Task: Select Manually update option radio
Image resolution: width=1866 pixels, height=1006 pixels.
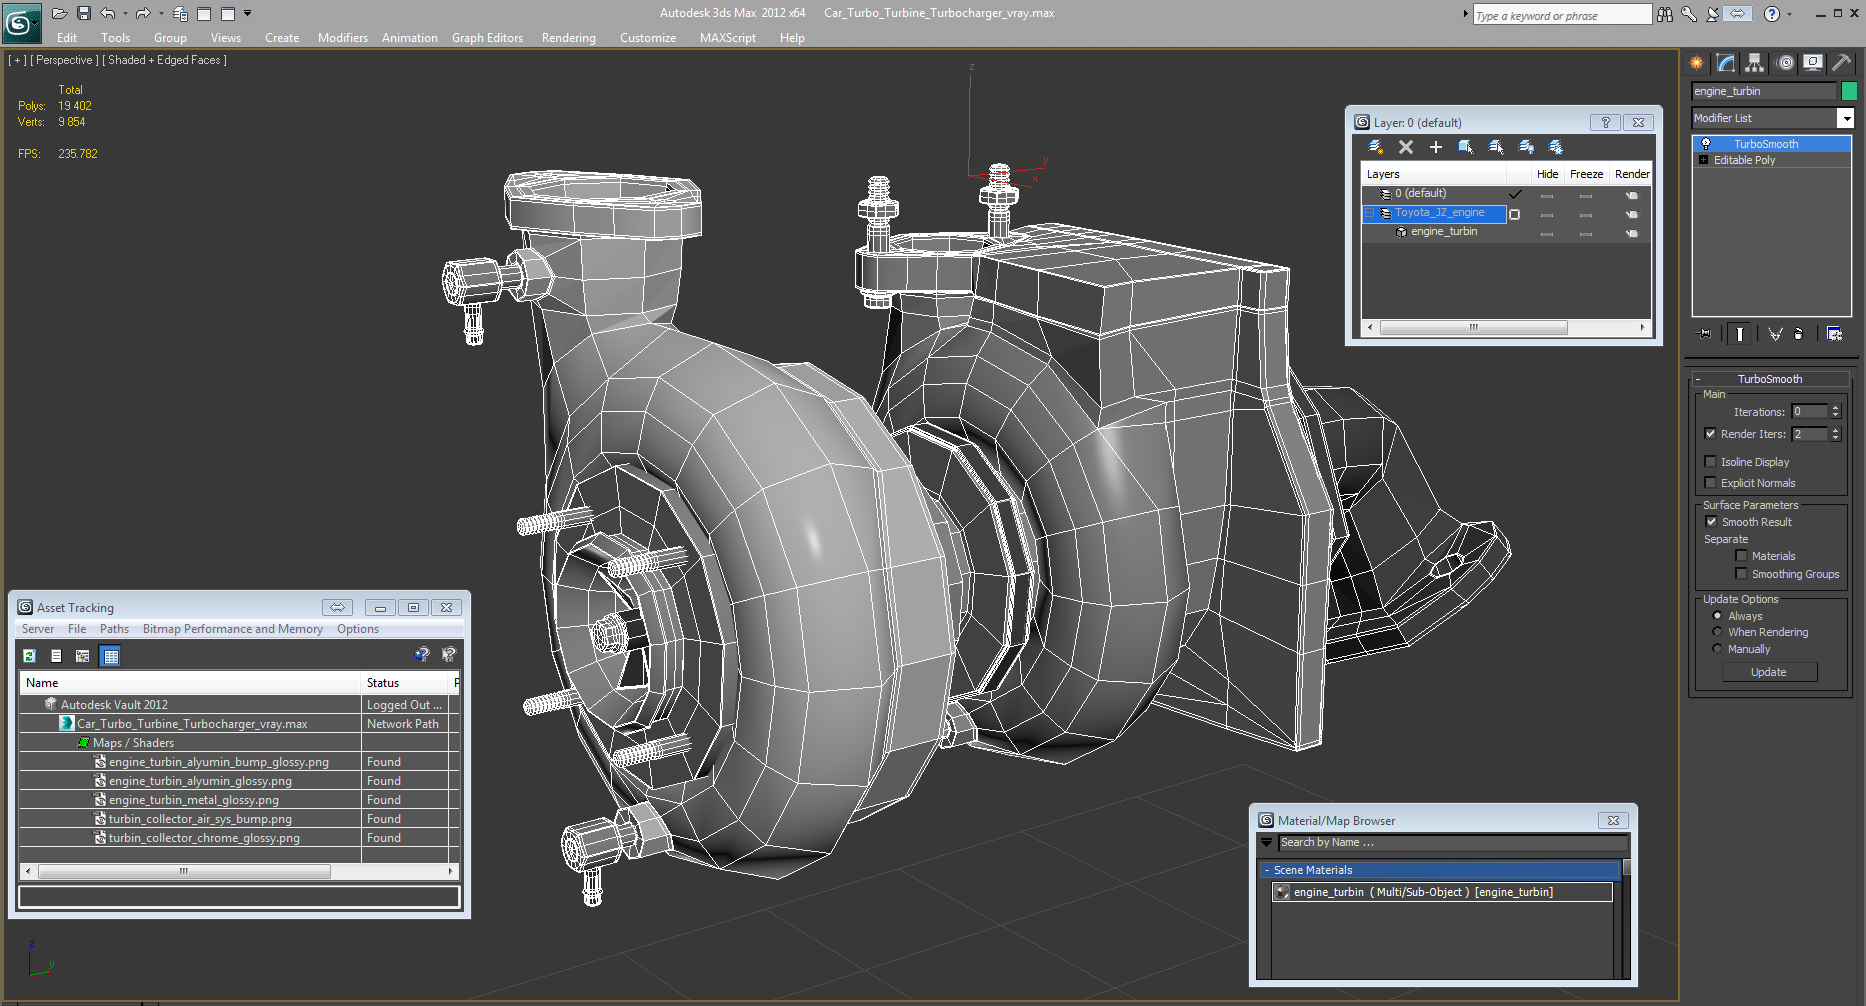Action: click(1717, 649)
